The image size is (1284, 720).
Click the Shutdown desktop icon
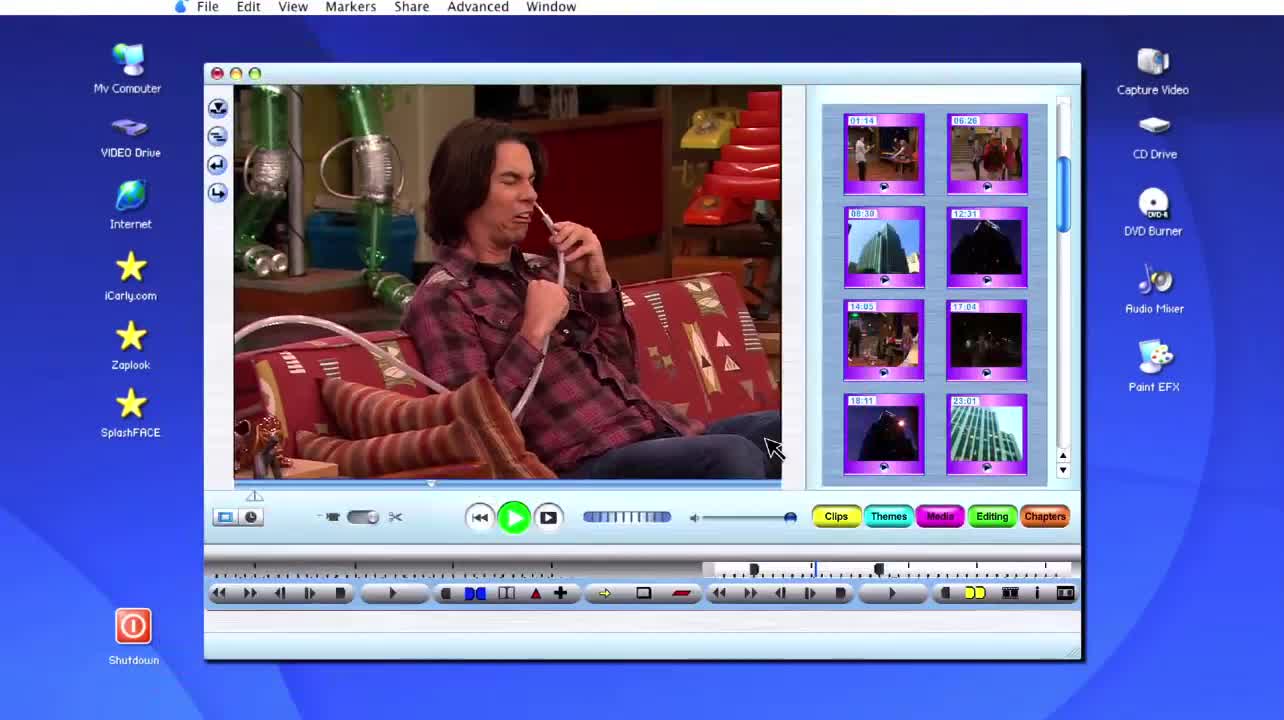pyautogui.click(x=133, y=636)
